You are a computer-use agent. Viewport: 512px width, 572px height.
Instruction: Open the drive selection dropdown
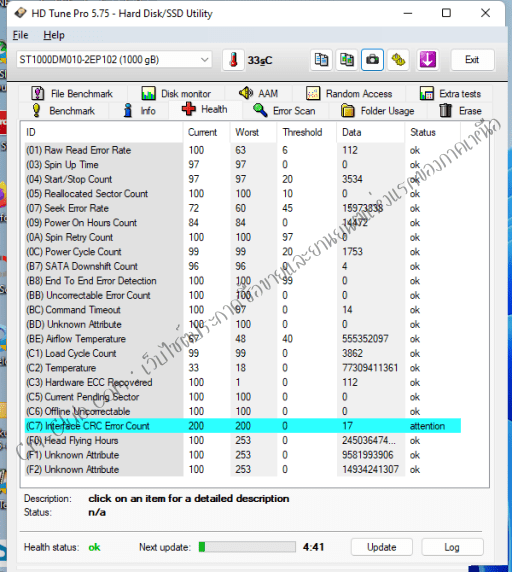pos(114,59)
